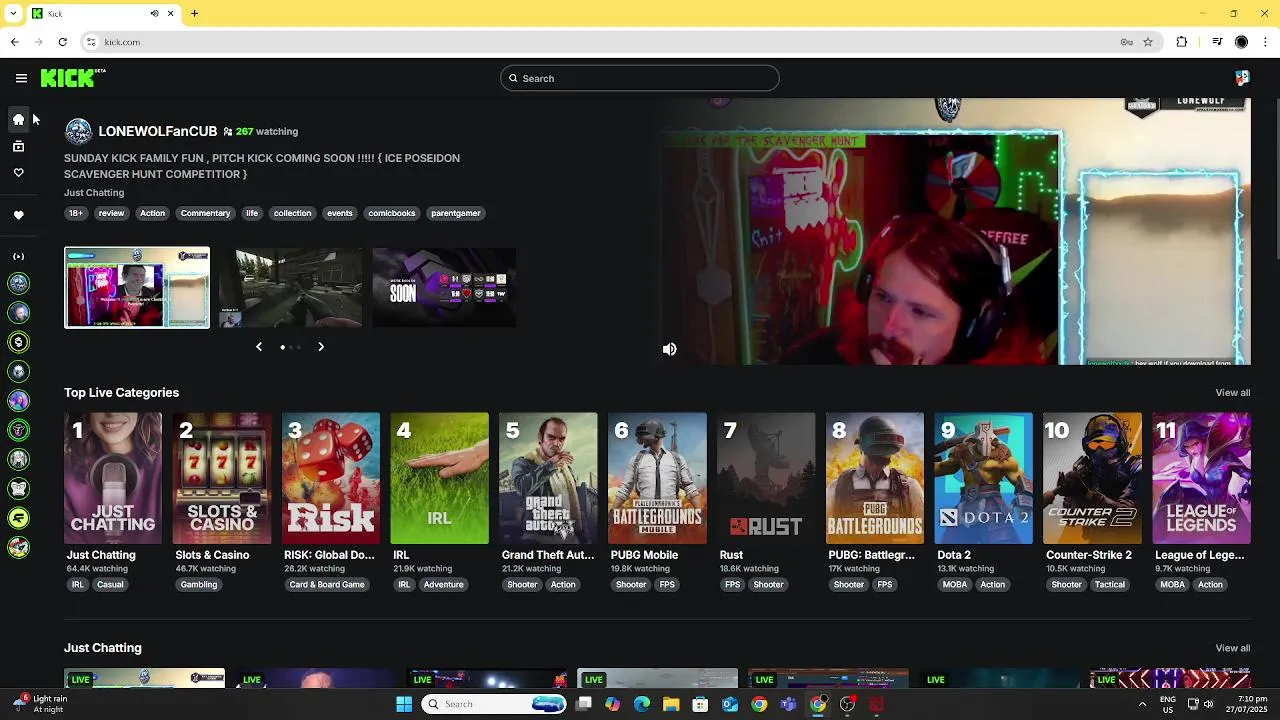Open the RISK: Global Domination category card
The height and width of the screenshot is (720, 1280).
(x=331, y=478)
